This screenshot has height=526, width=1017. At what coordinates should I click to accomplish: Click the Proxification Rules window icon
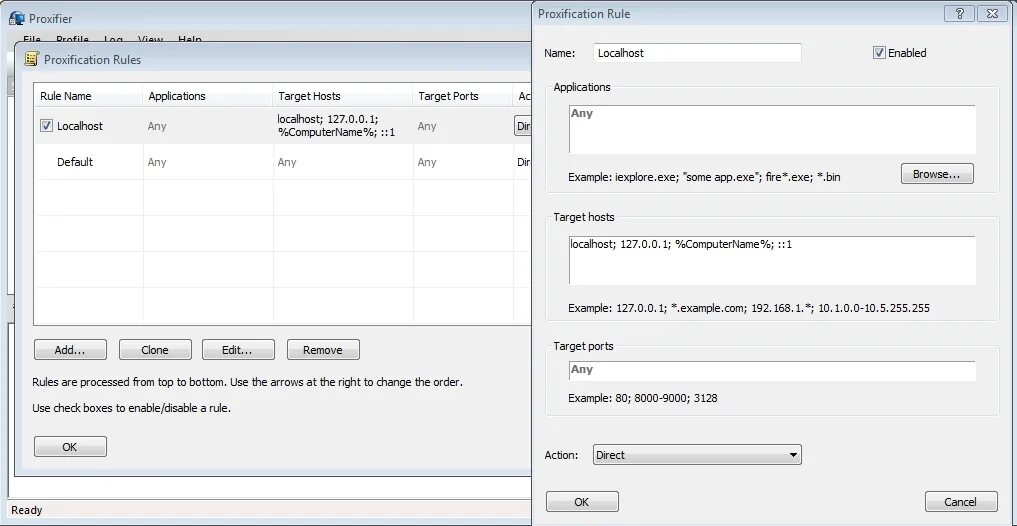click(x=31, y=59)
